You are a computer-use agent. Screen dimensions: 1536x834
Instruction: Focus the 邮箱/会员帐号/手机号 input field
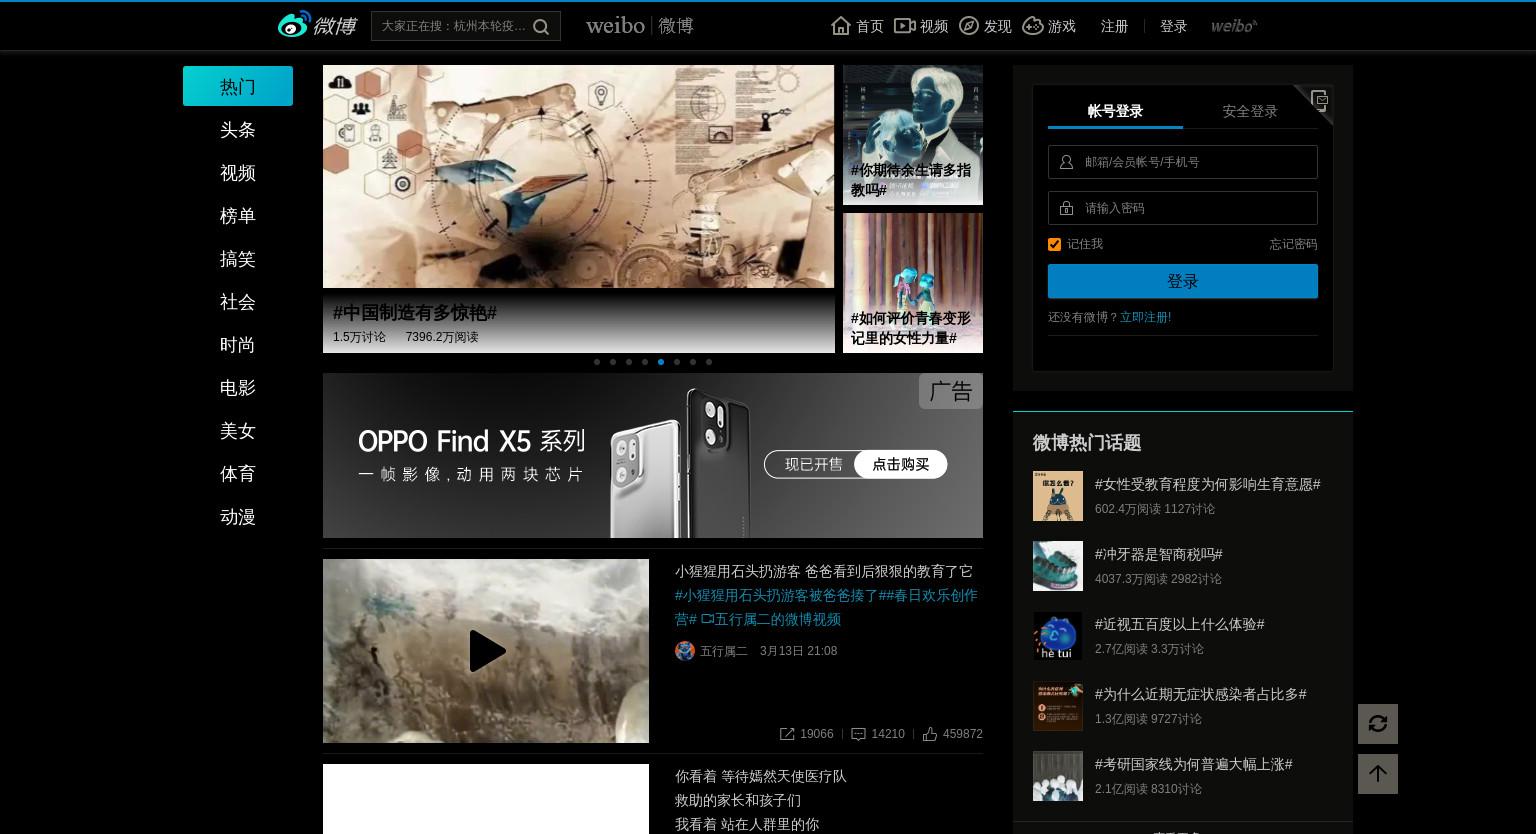(1183, 162)
